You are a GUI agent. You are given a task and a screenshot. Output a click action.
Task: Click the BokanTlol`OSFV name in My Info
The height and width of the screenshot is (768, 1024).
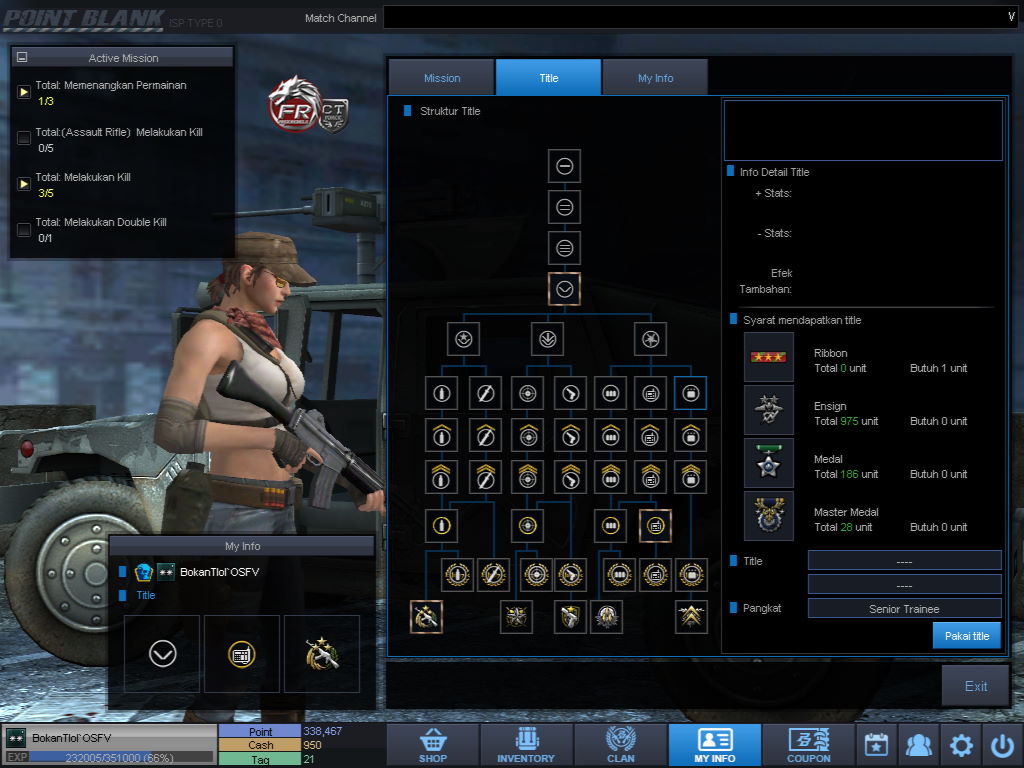point(219,572)
